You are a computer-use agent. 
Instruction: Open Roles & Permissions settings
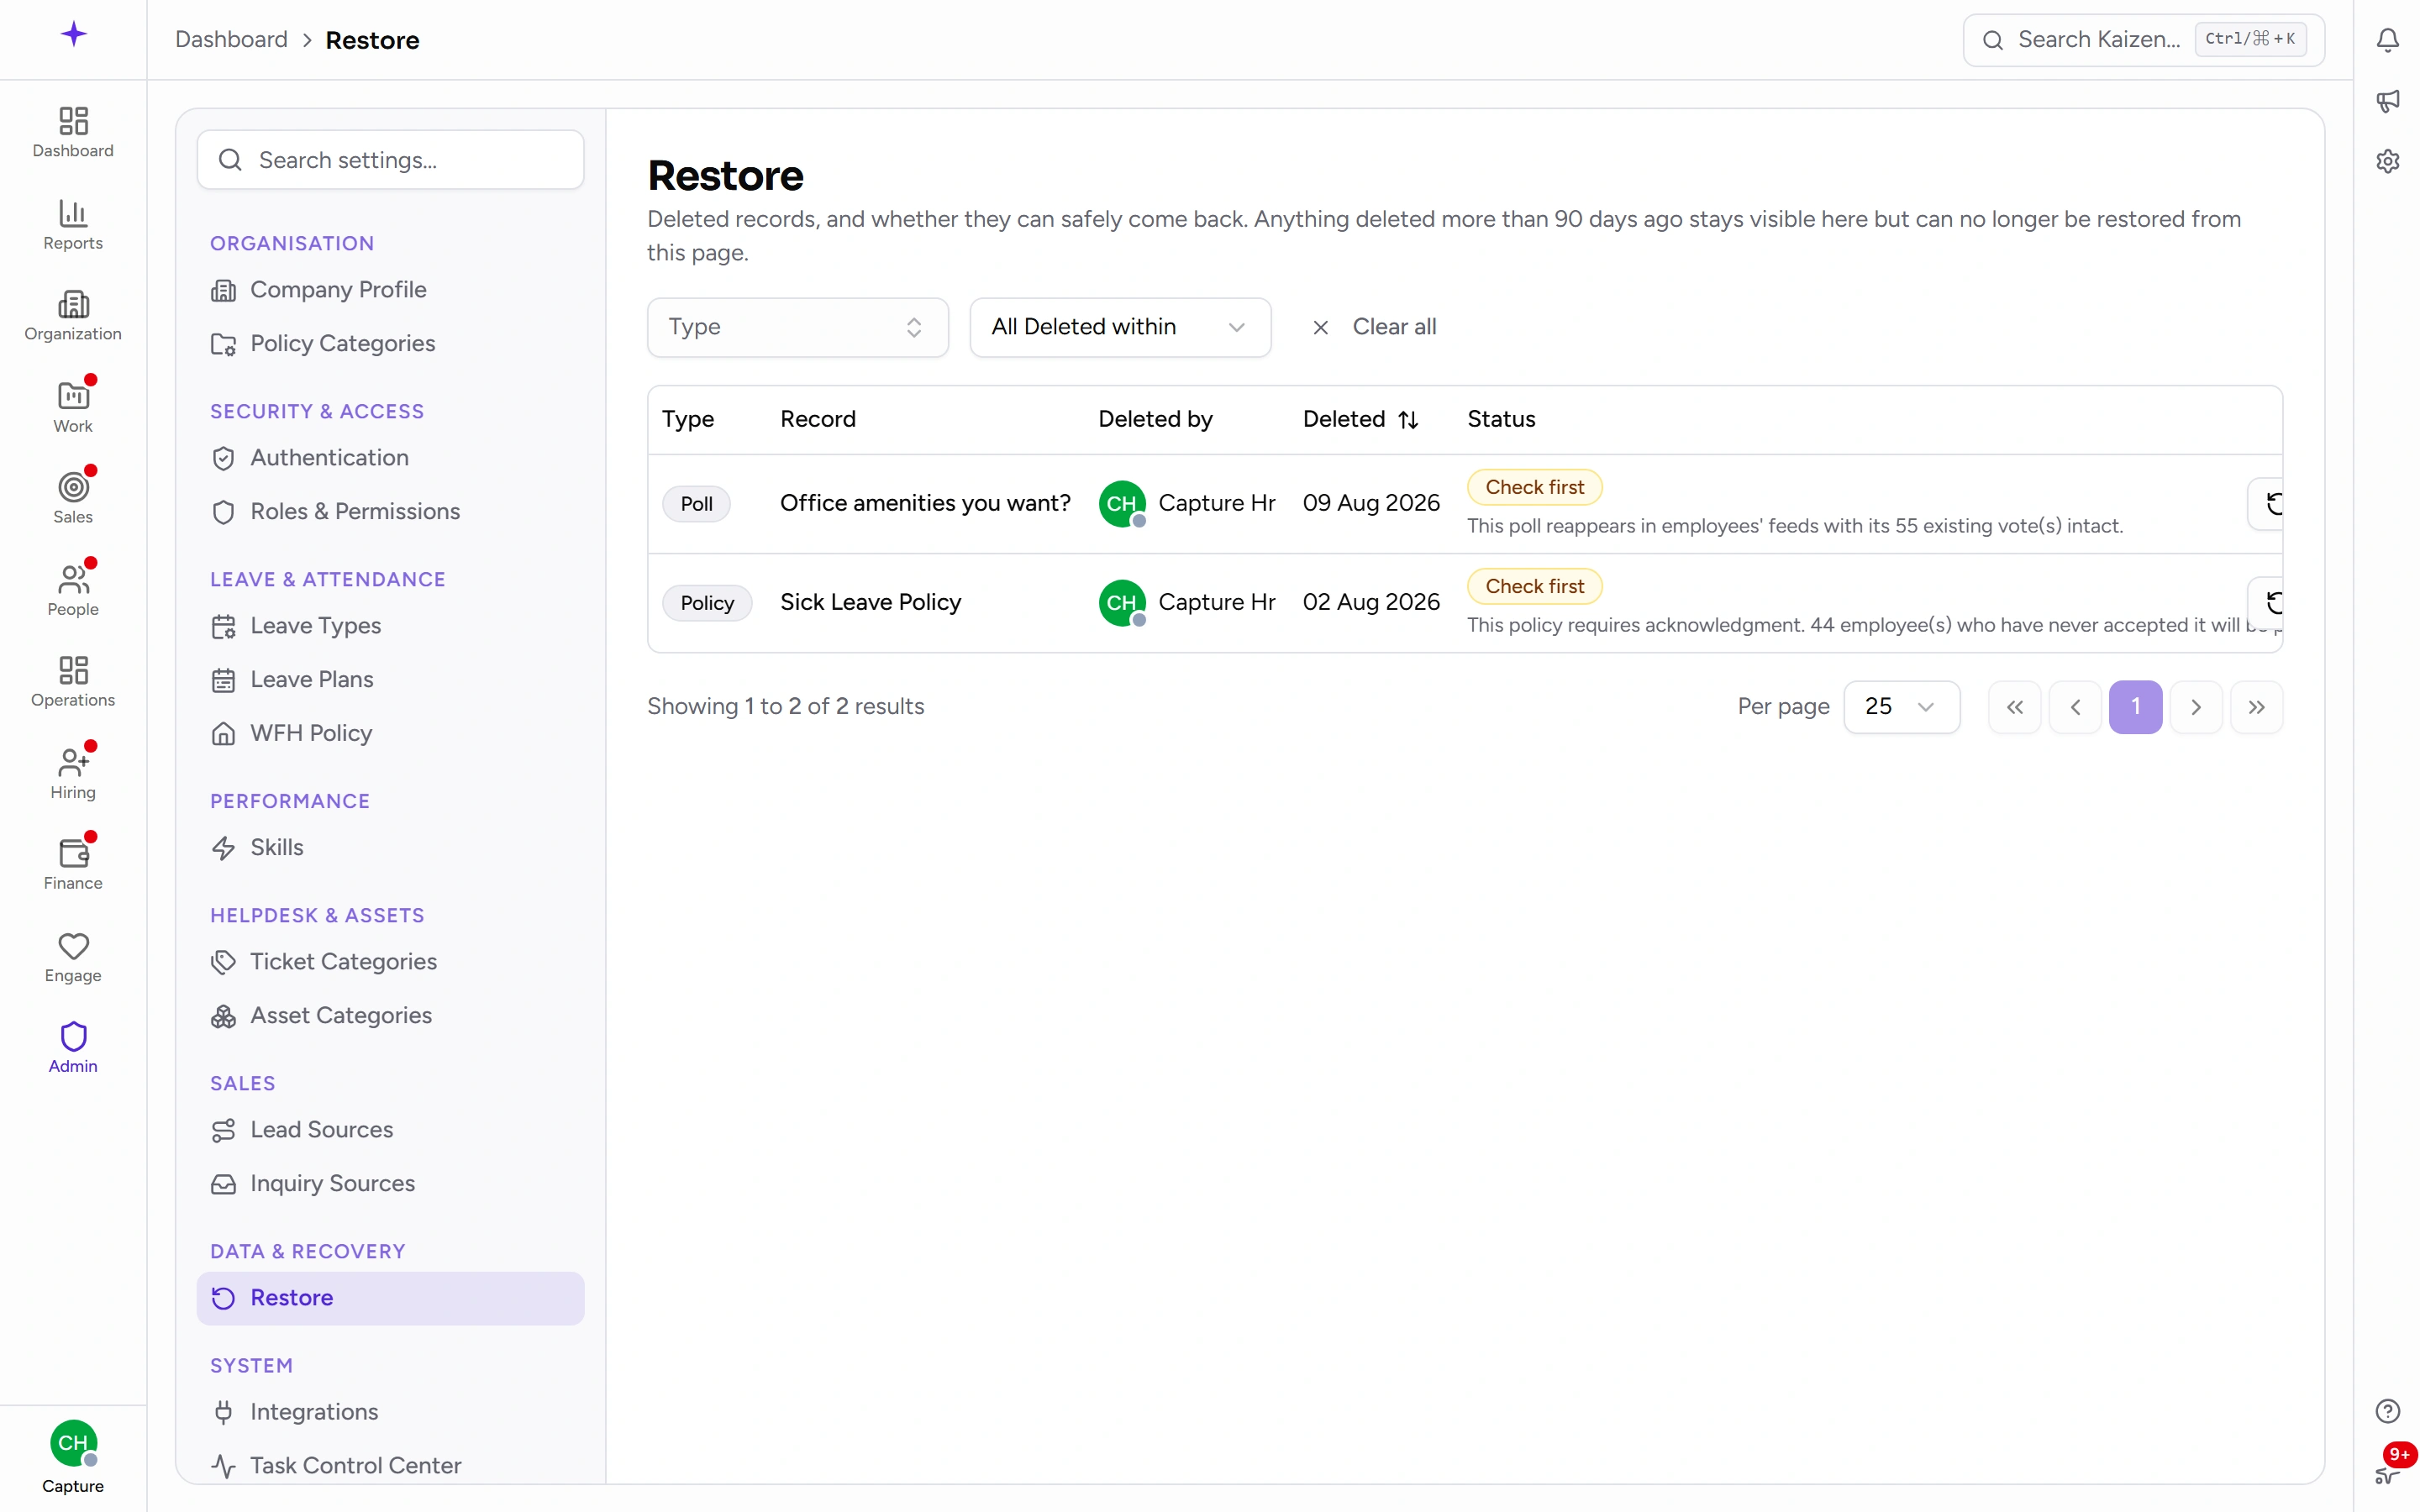pyautogui.click(x=390, y=512)
